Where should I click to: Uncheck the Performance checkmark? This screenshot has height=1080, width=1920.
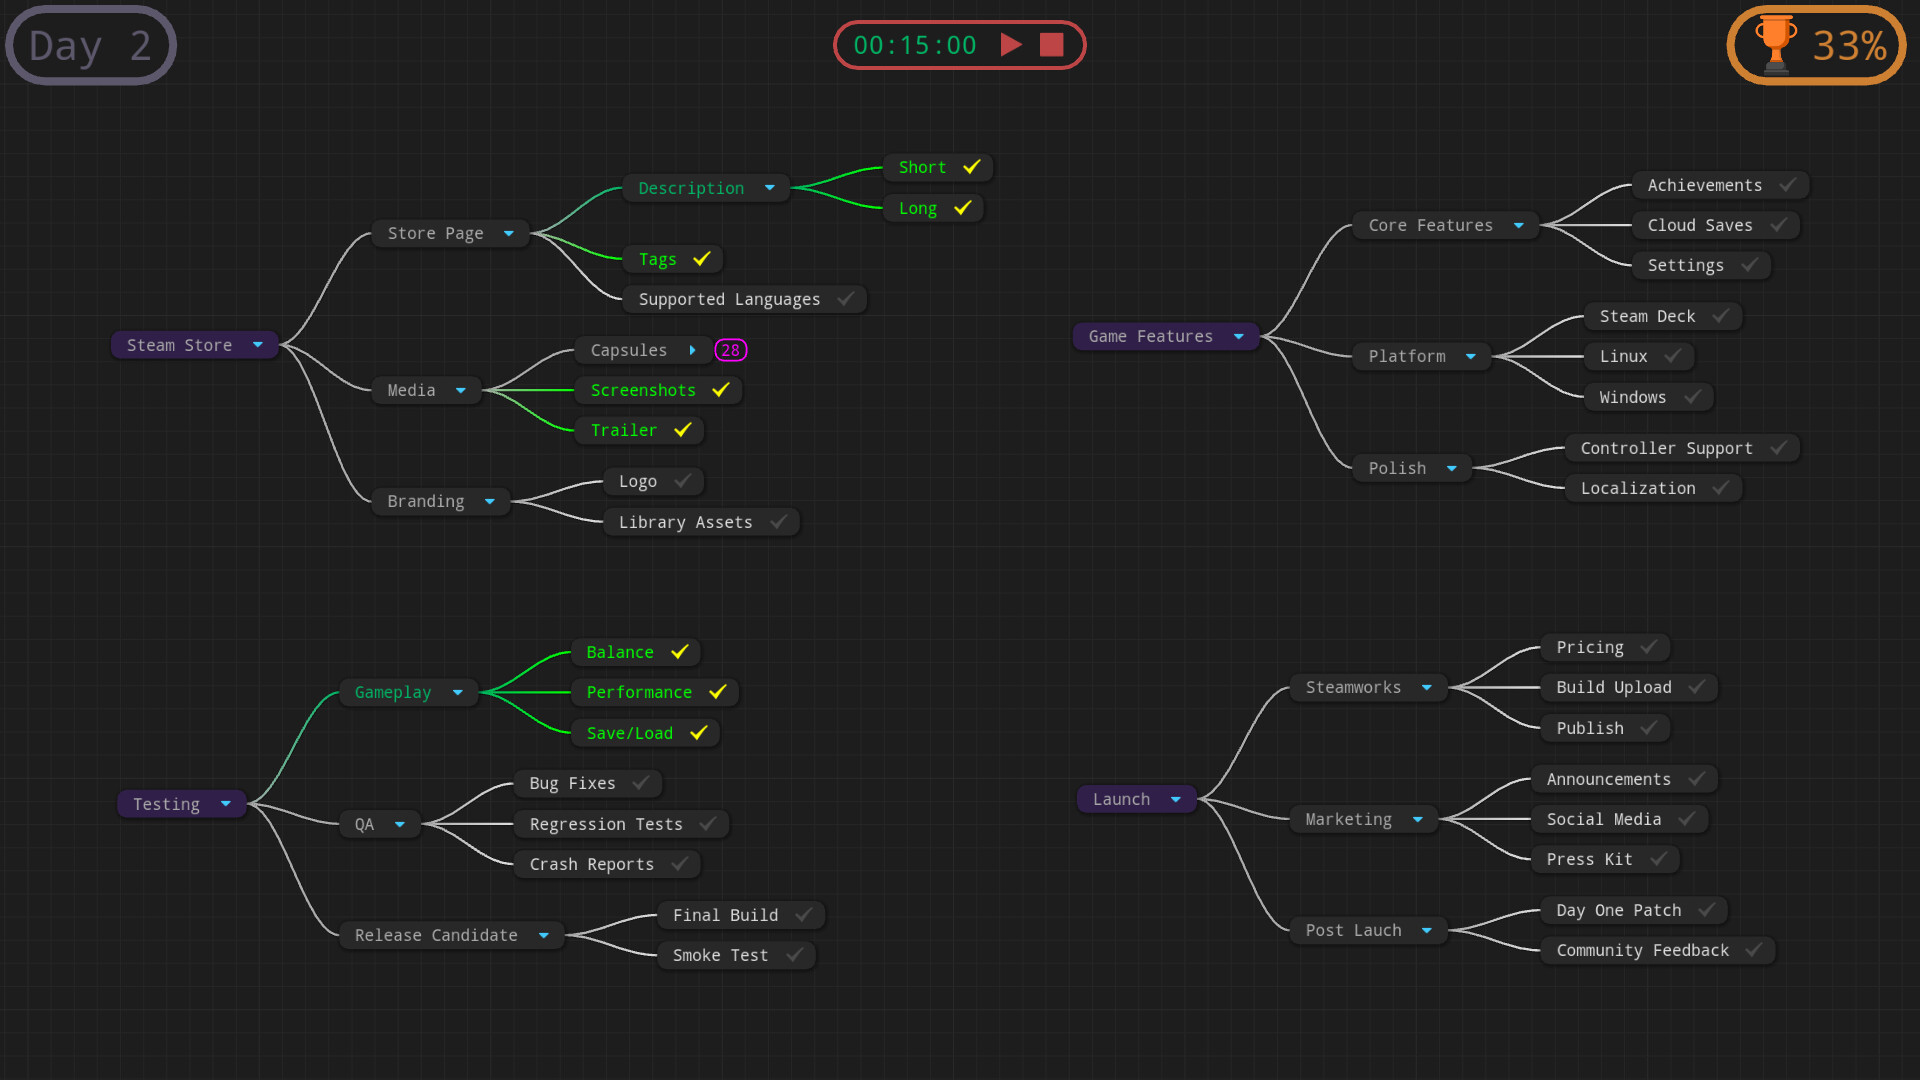pos(718,692)
